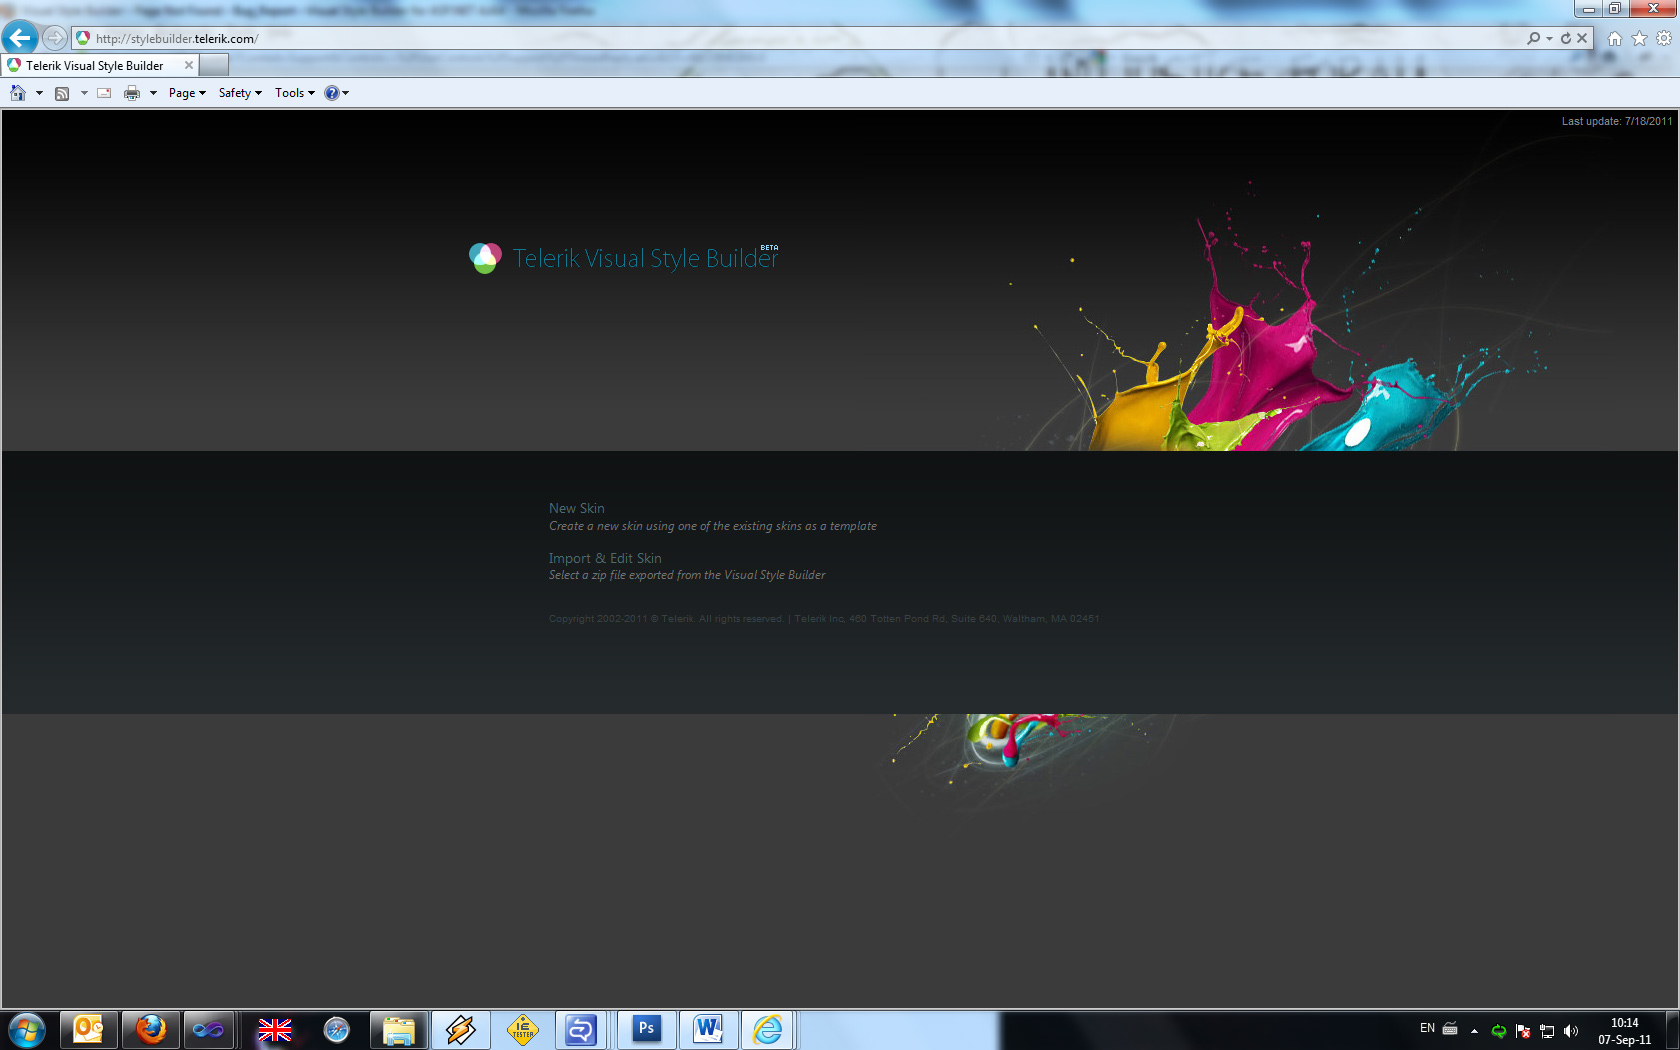Viewport: 1680px width, 1050px height.
Task: Click the EN language indicator in system tray
Action: [1427, 1028]
